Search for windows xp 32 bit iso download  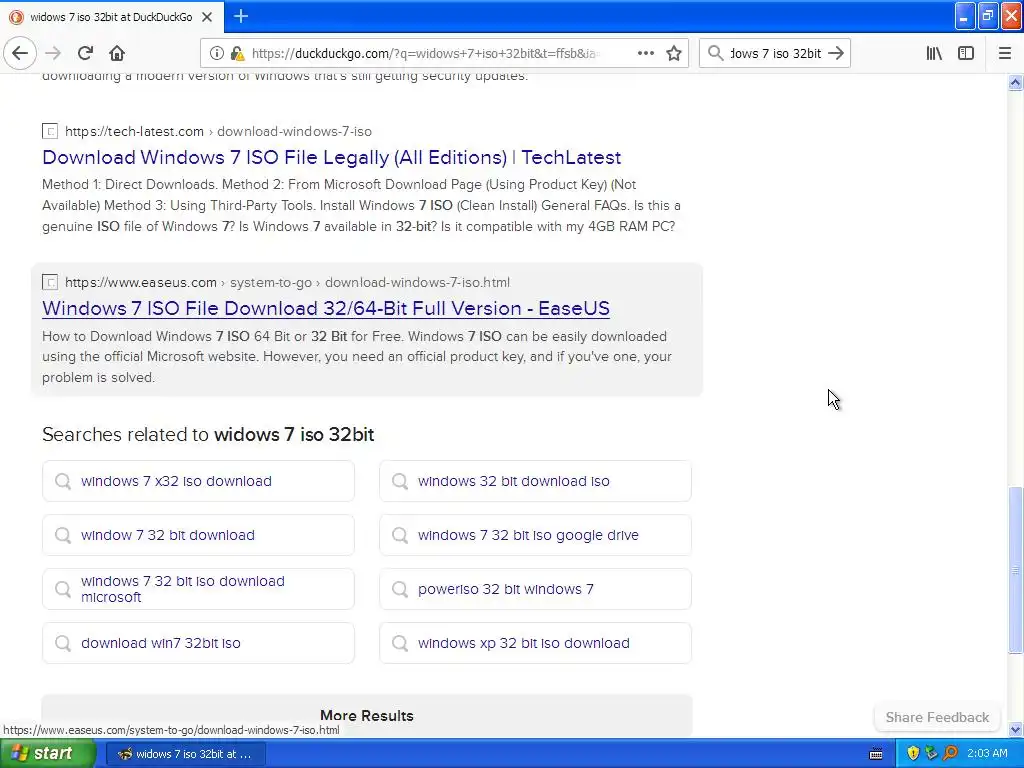536,643
